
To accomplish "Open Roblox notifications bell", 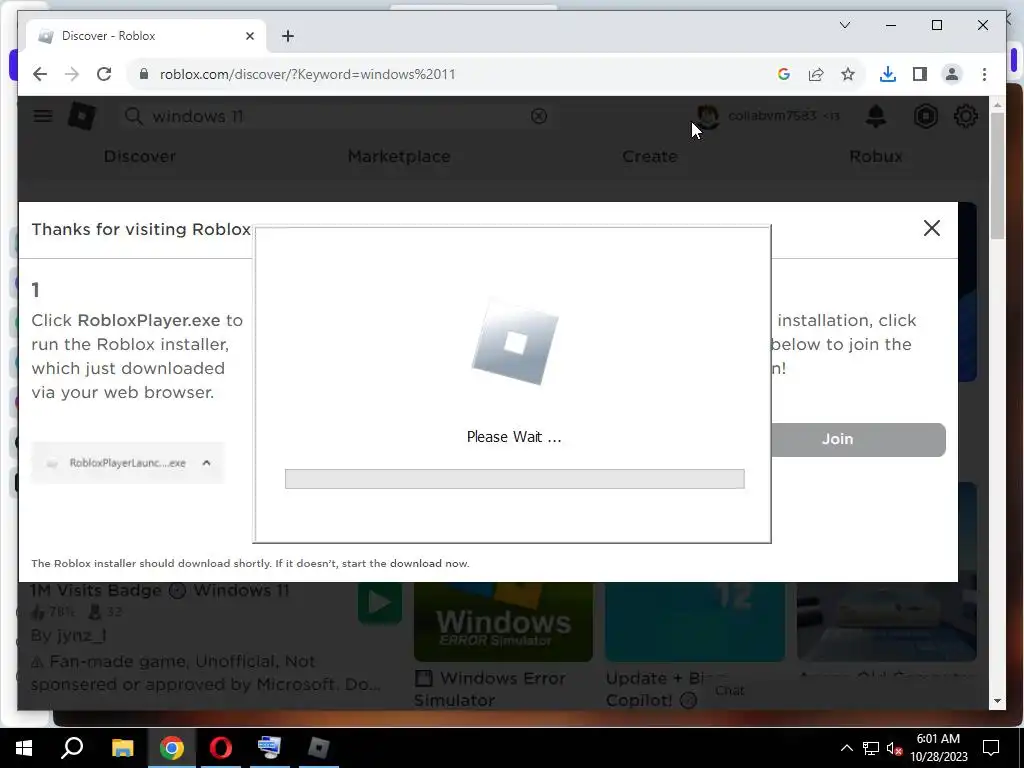I will pos(876,116).
